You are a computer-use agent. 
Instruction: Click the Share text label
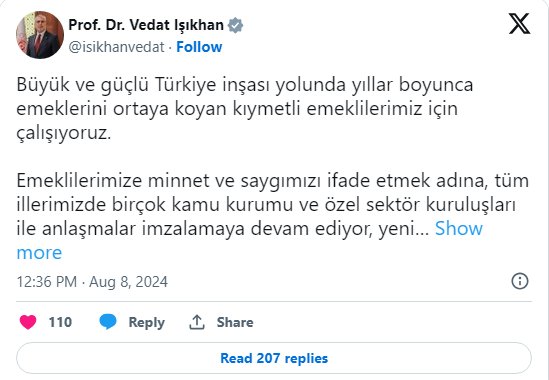click(x=235, y=322)
